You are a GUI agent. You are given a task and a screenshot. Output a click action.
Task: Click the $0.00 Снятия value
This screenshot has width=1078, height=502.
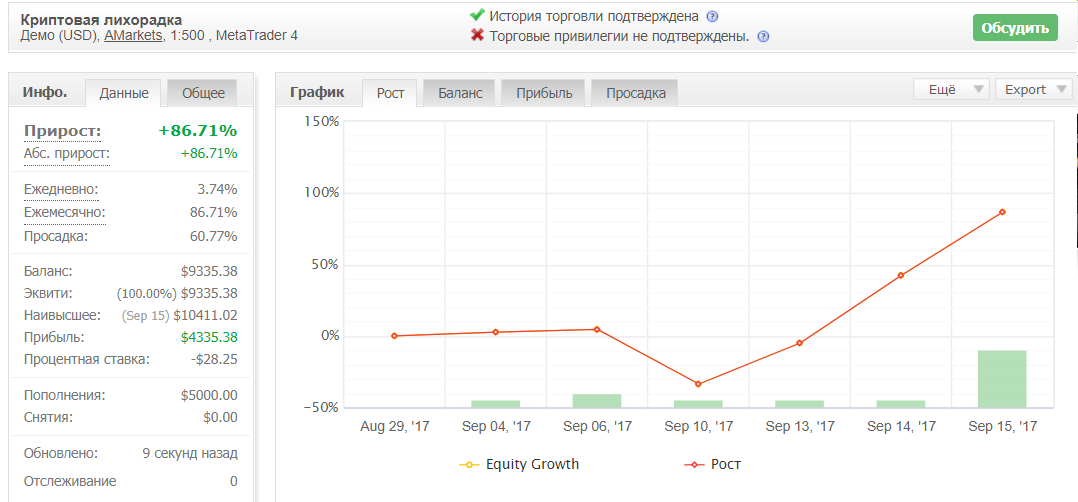[x=221, y=417]
